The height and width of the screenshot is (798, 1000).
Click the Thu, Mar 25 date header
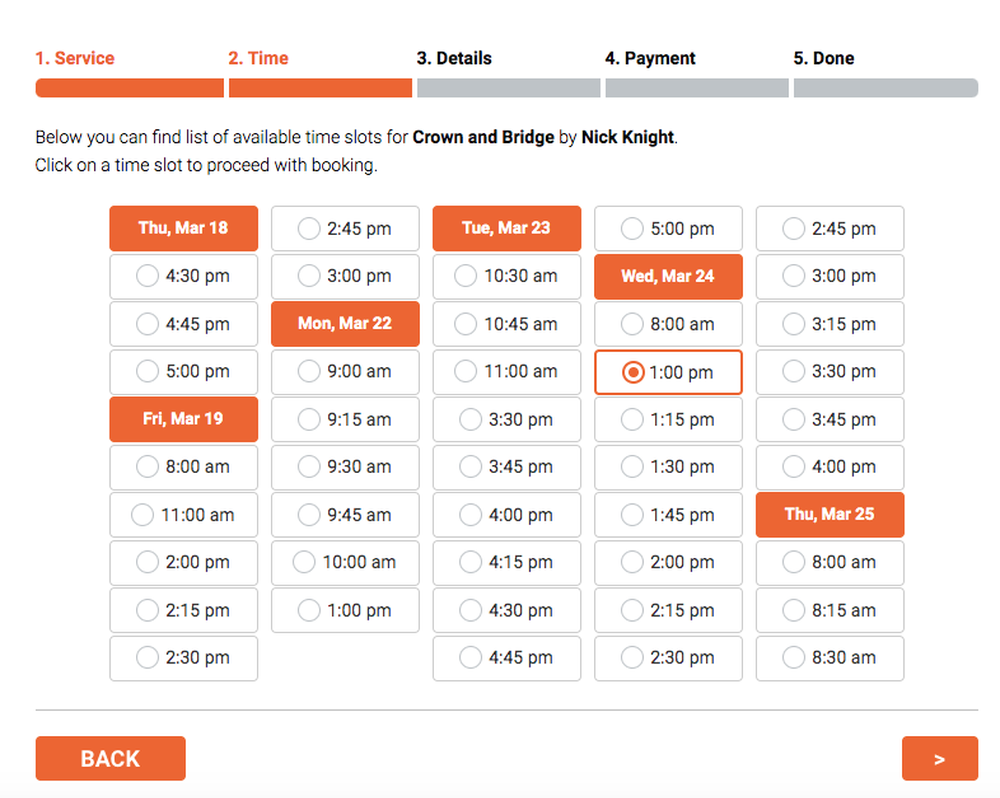830,514
